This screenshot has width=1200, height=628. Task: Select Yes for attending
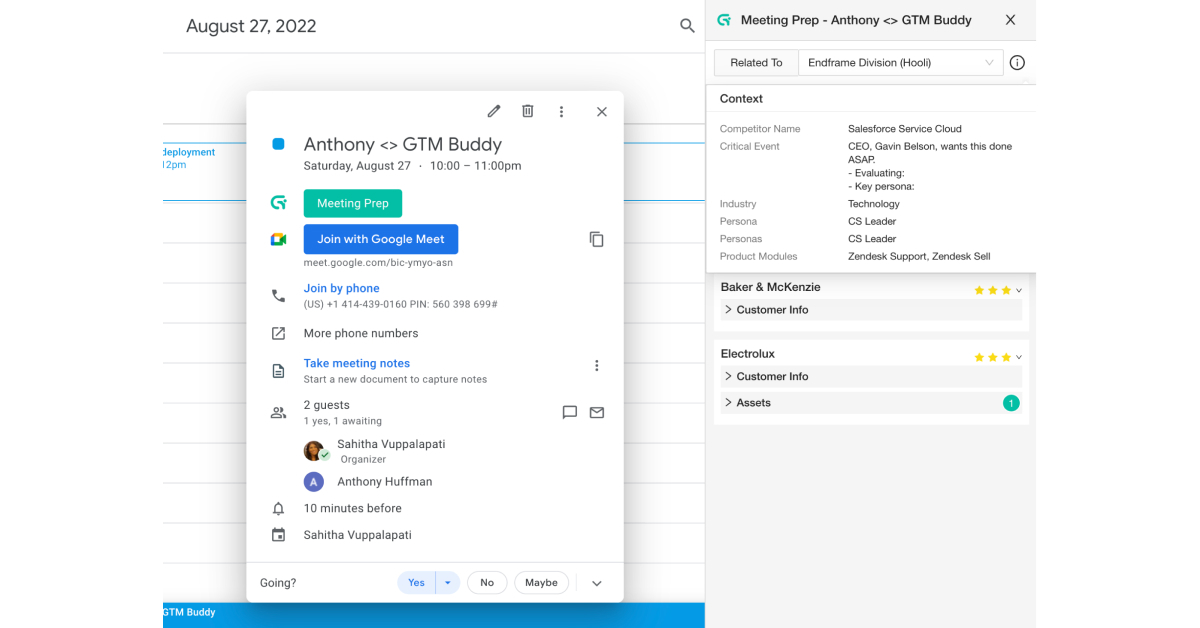pyautogui.click(x=416, y=582)
